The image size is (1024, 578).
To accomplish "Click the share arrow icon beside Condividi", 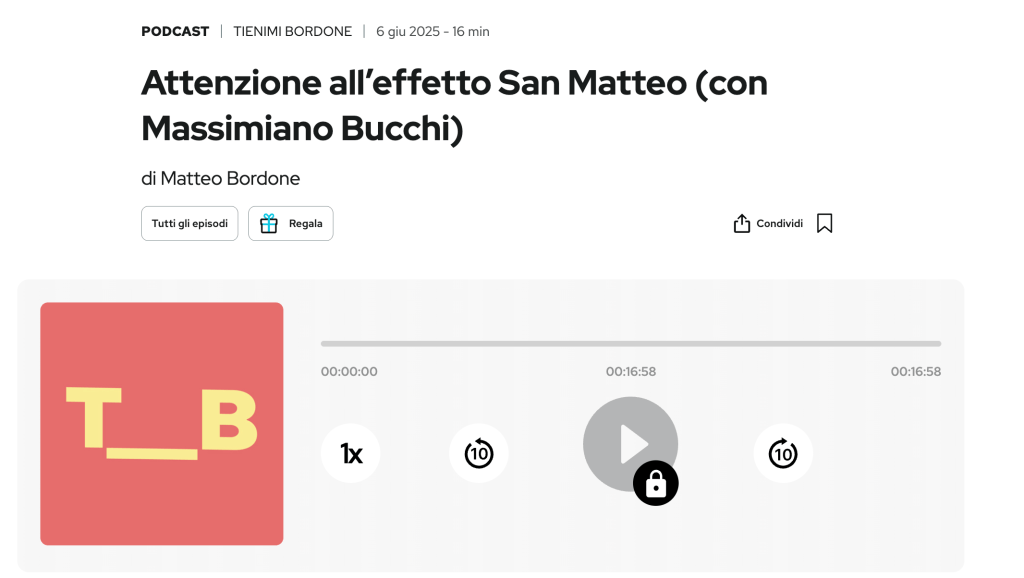I will (742, 223).
